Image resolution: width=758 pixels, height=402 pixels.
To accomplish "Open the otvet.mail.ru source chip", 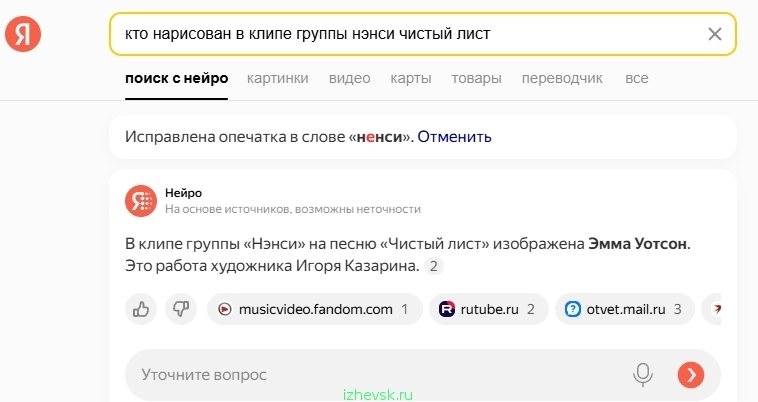I will 625,309.
